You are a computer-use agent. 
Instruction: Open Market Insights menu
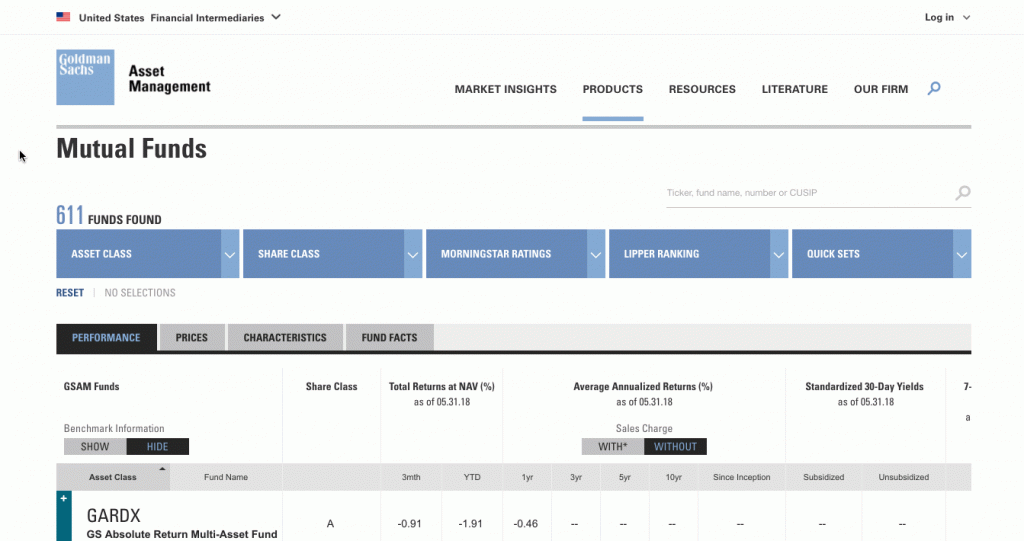coord(505,90)
